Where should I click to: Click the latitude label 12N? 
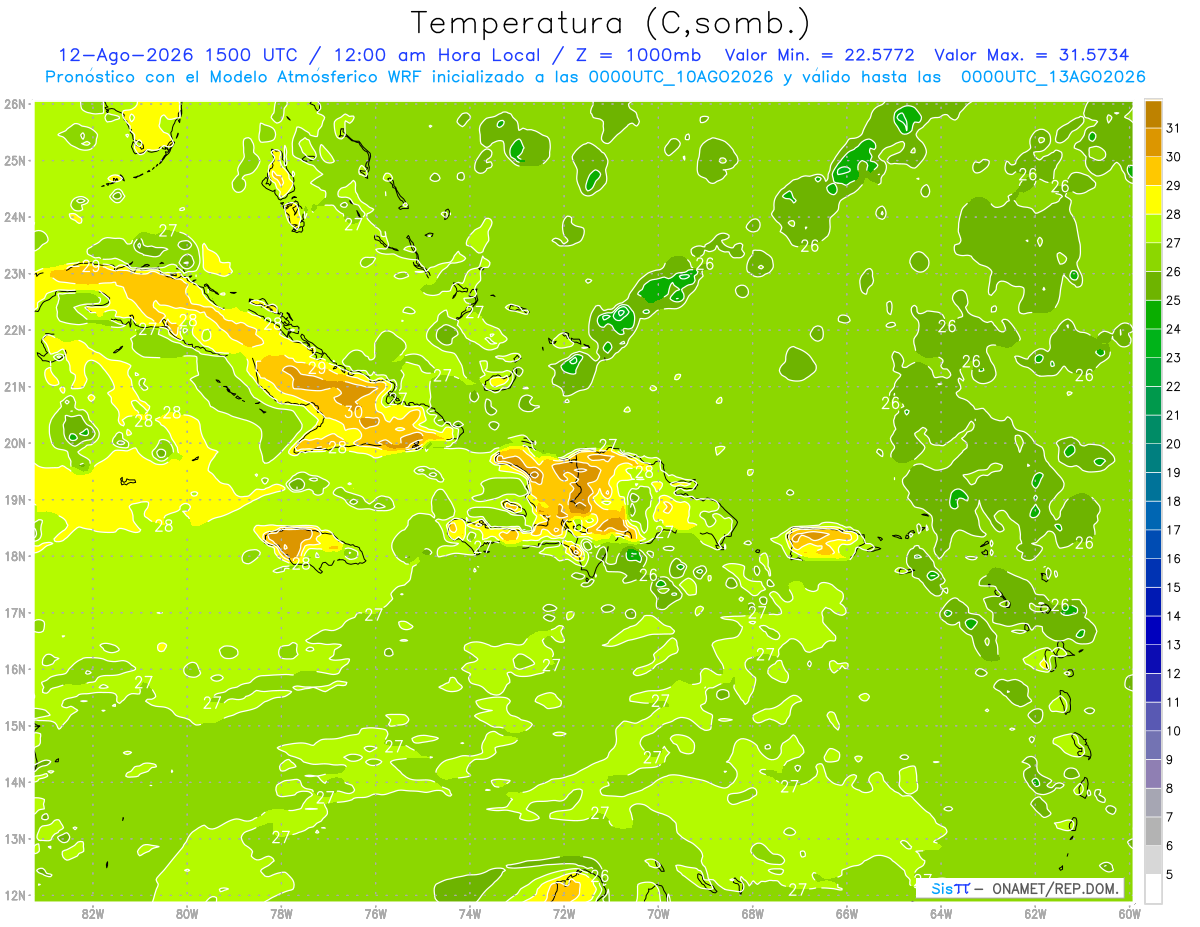point(15,895)
